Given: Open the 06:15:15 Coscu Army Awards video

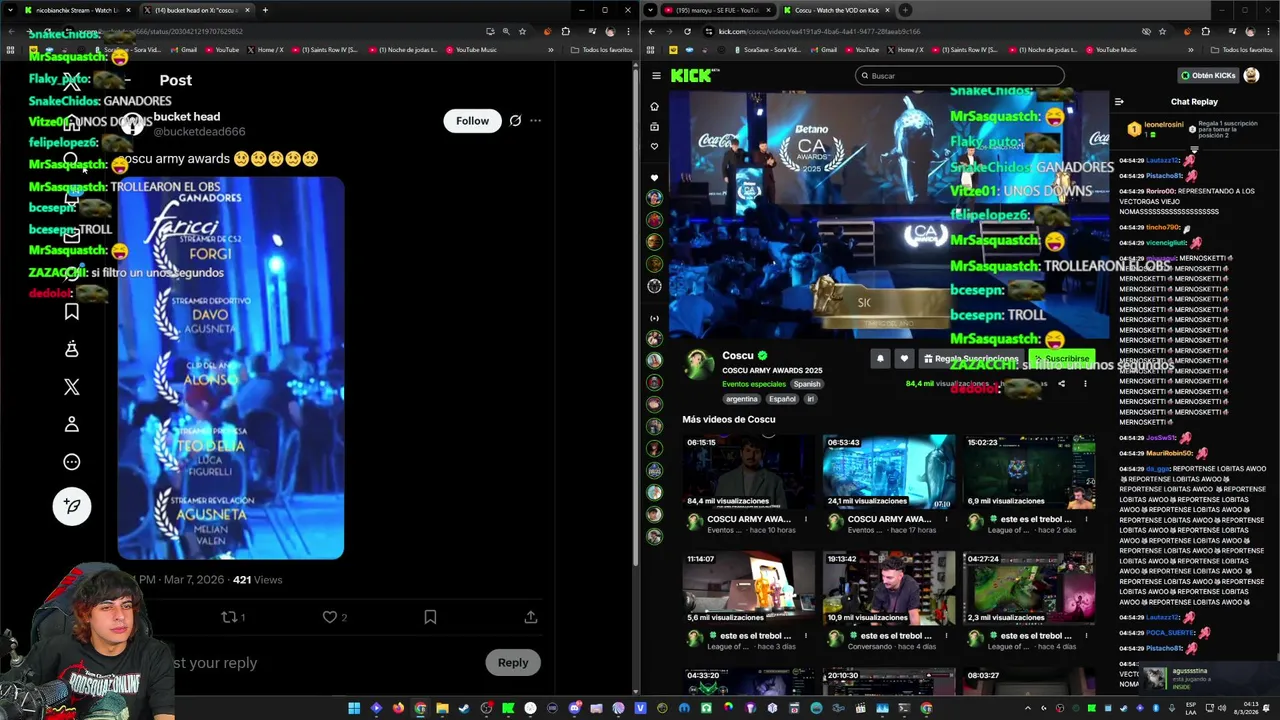Looking at the screenshot, I should click(749, 472).
